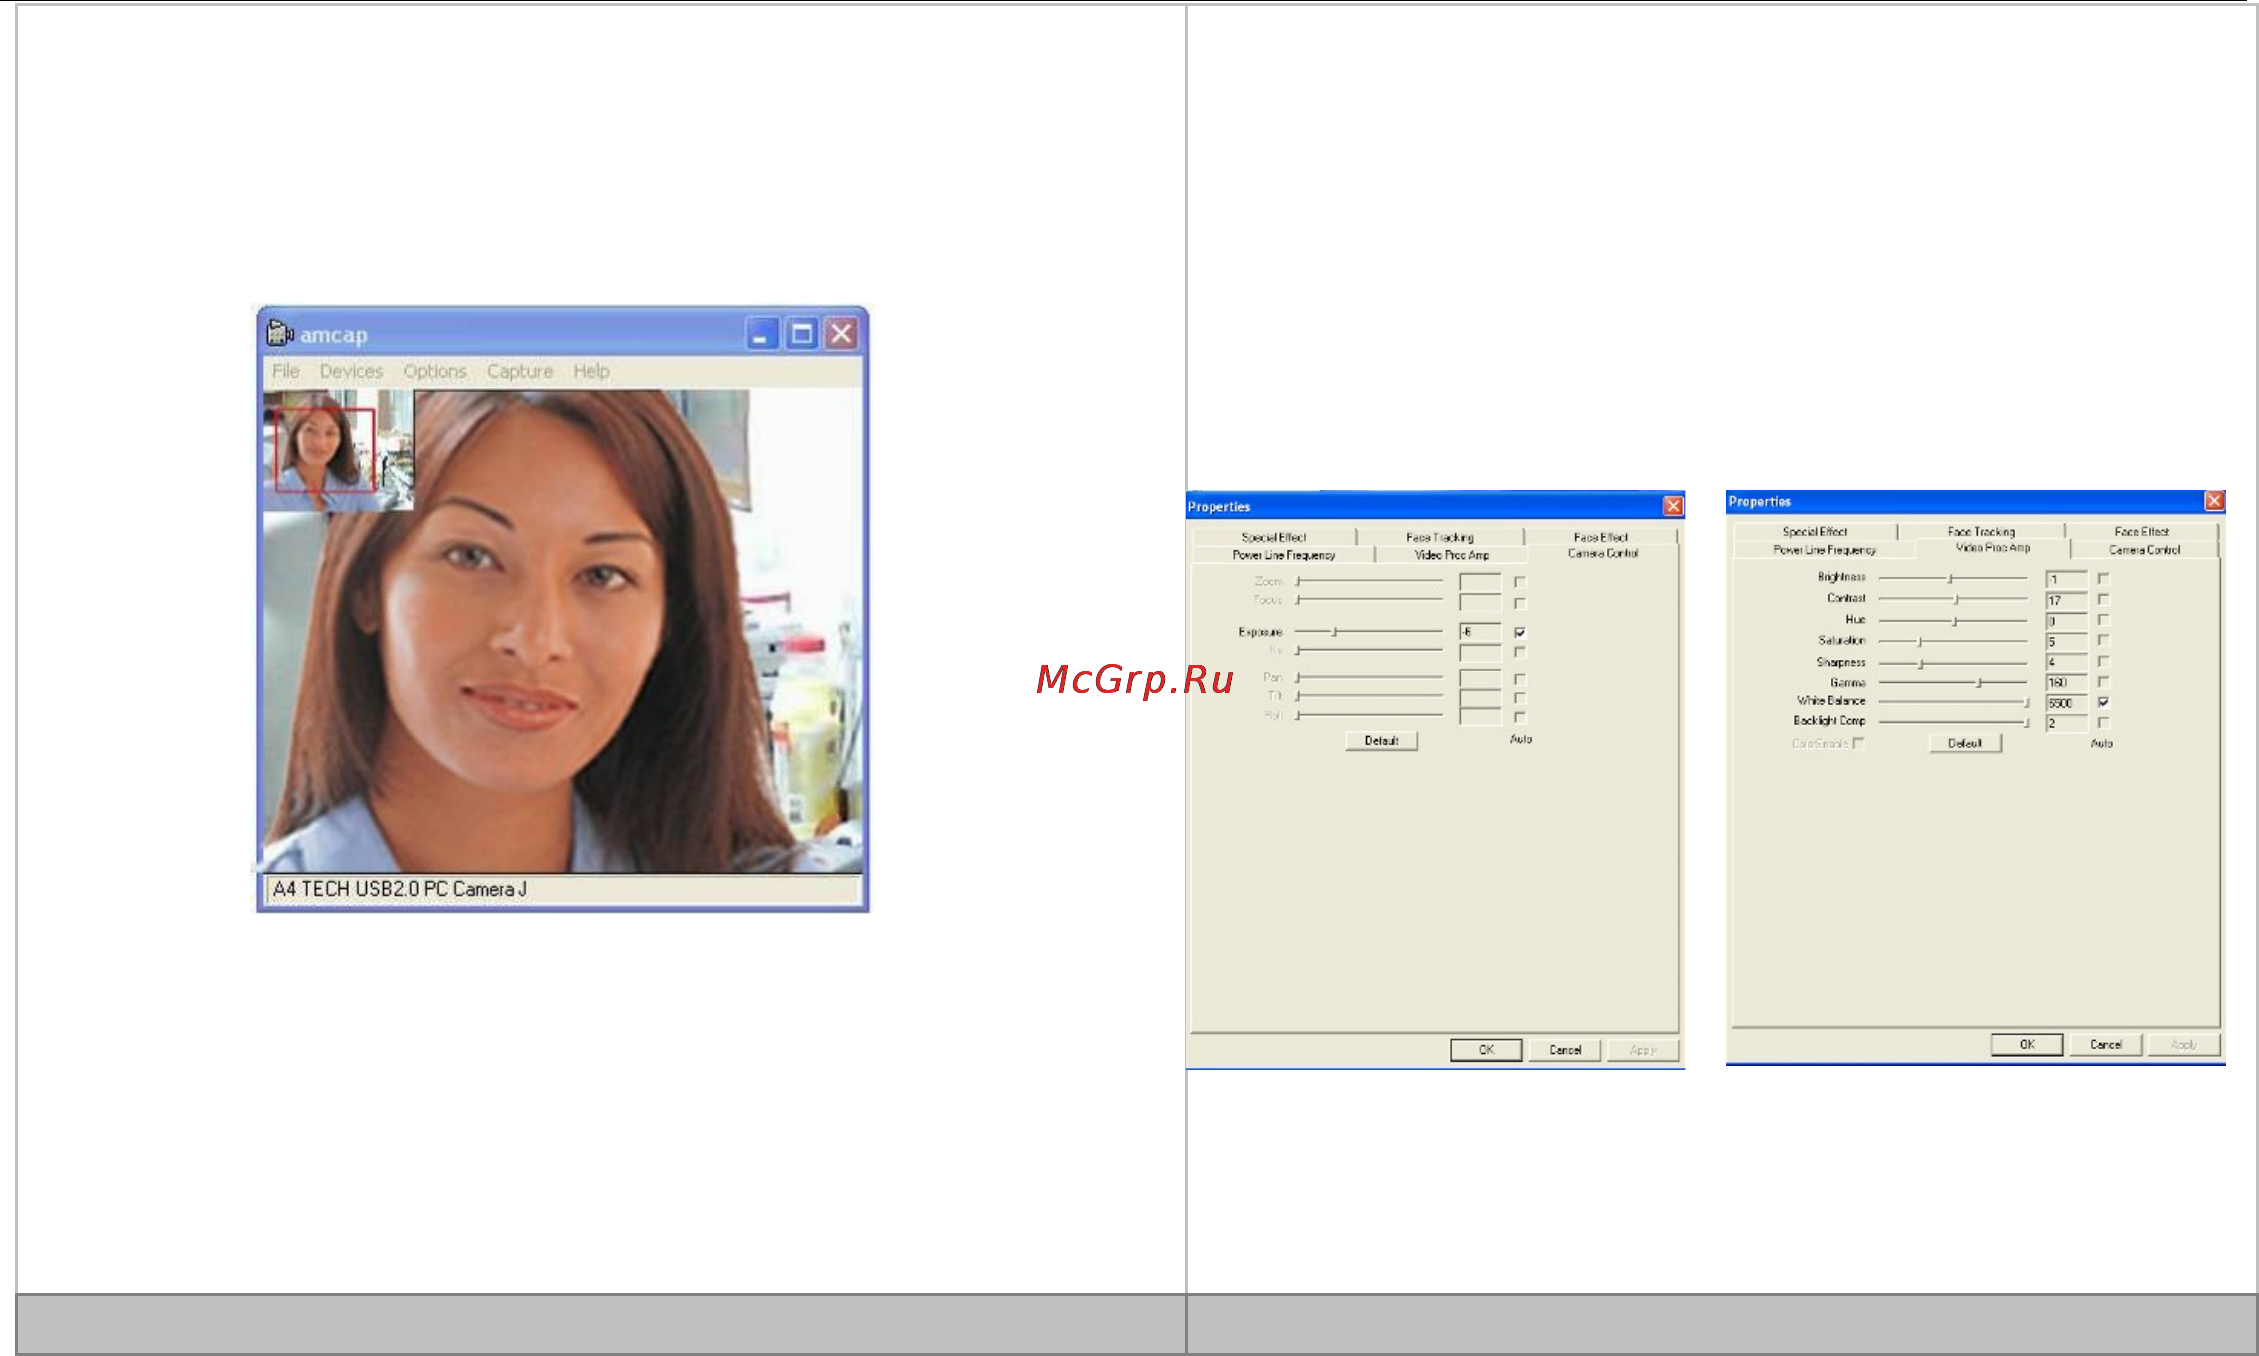
Task: Click the Sharpness slider handle
Action: [x=1921, y=663]
